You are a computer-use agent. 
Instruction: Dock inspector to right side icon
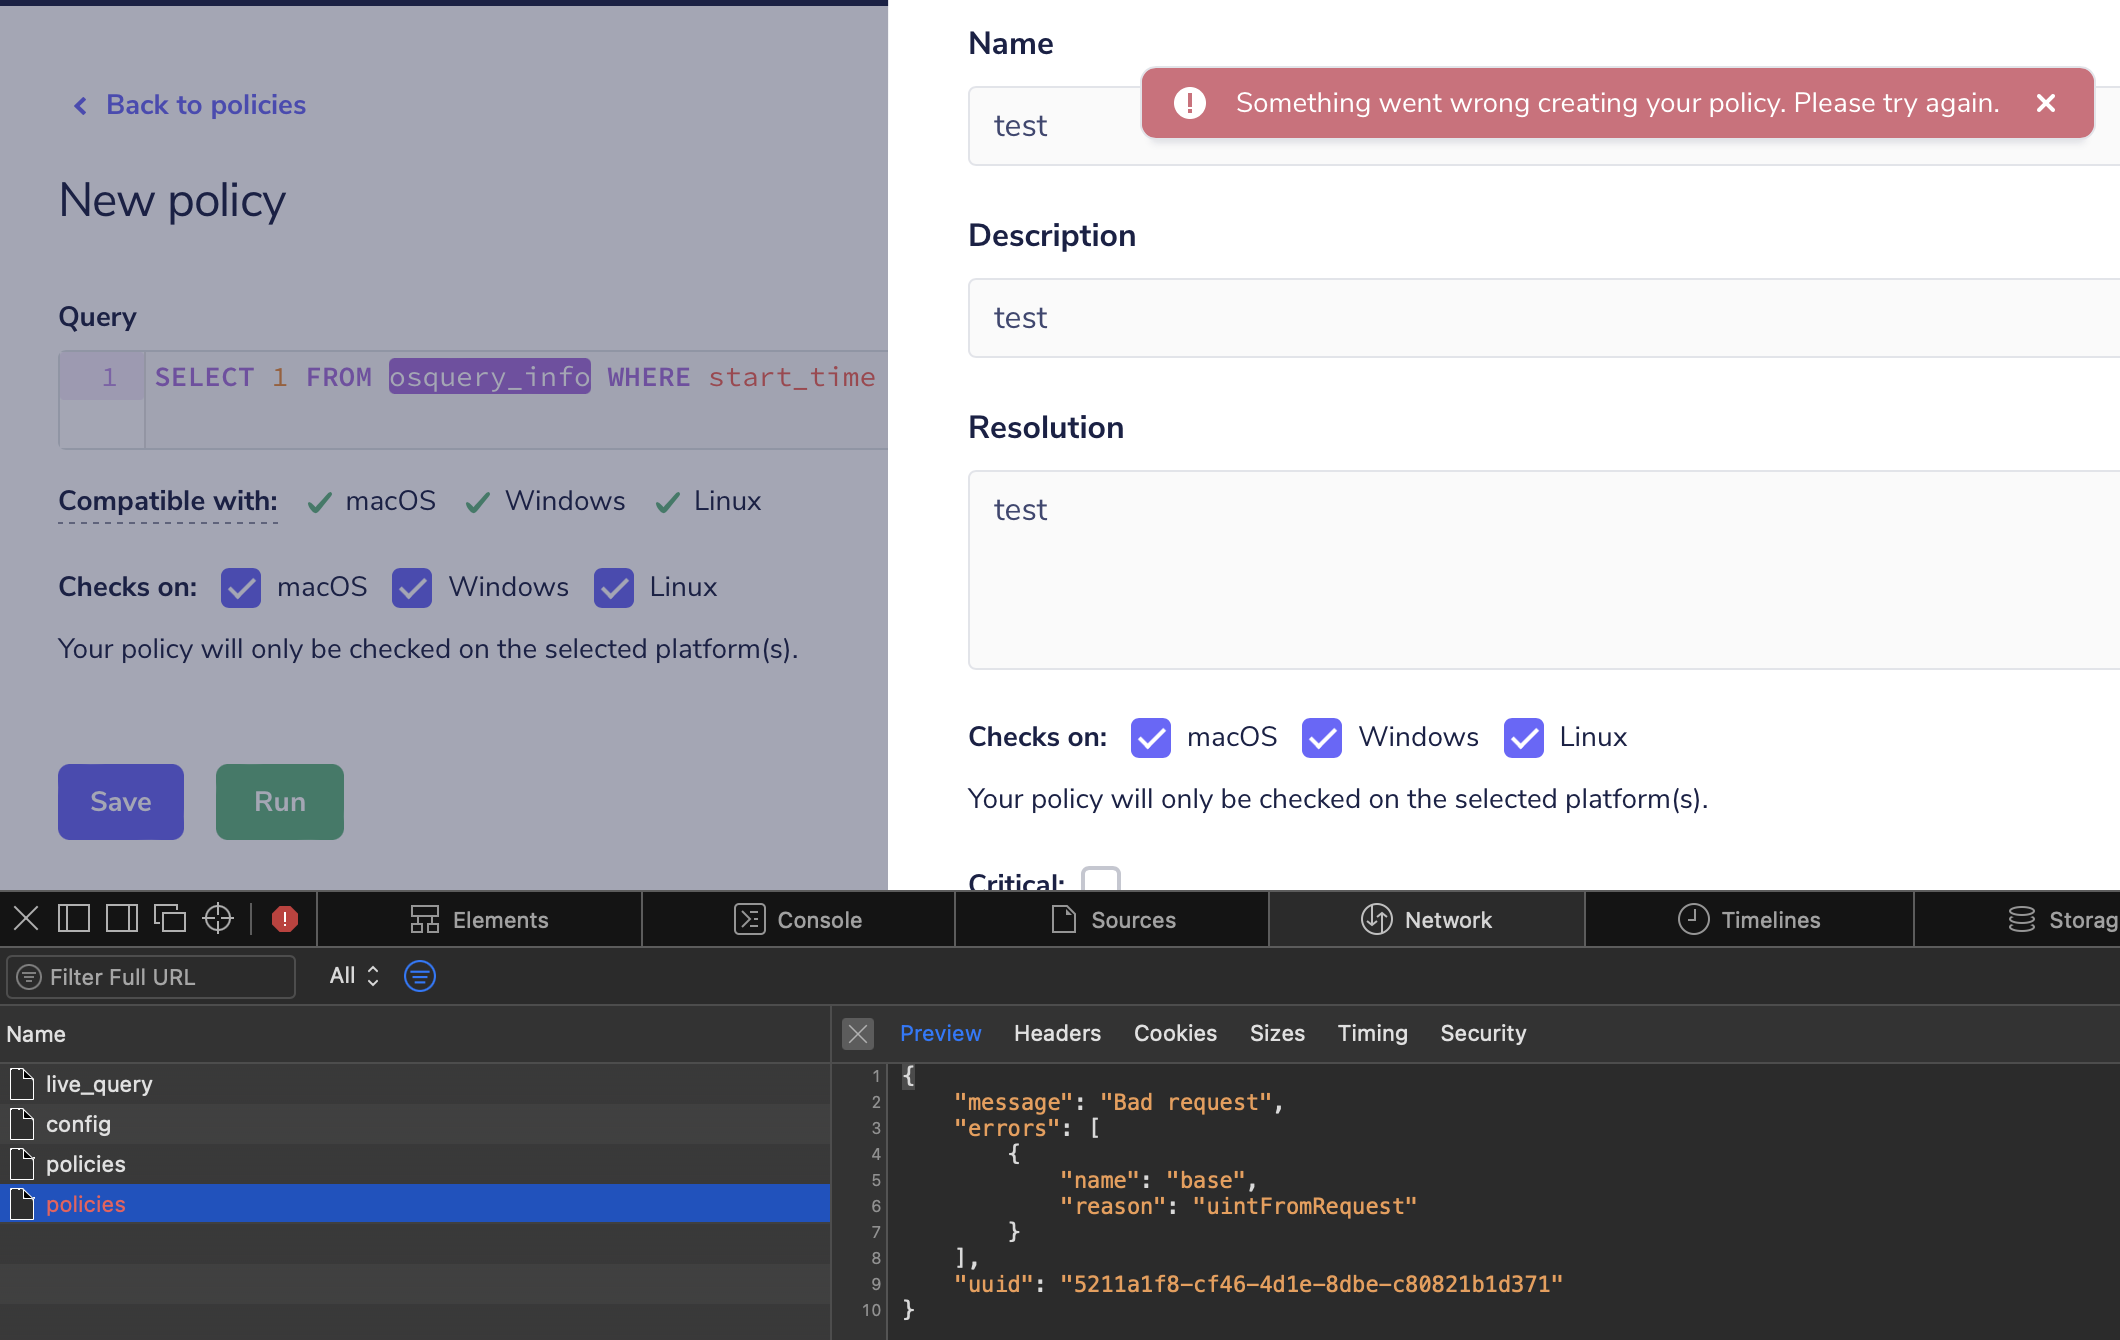click(x=122, y=918)
